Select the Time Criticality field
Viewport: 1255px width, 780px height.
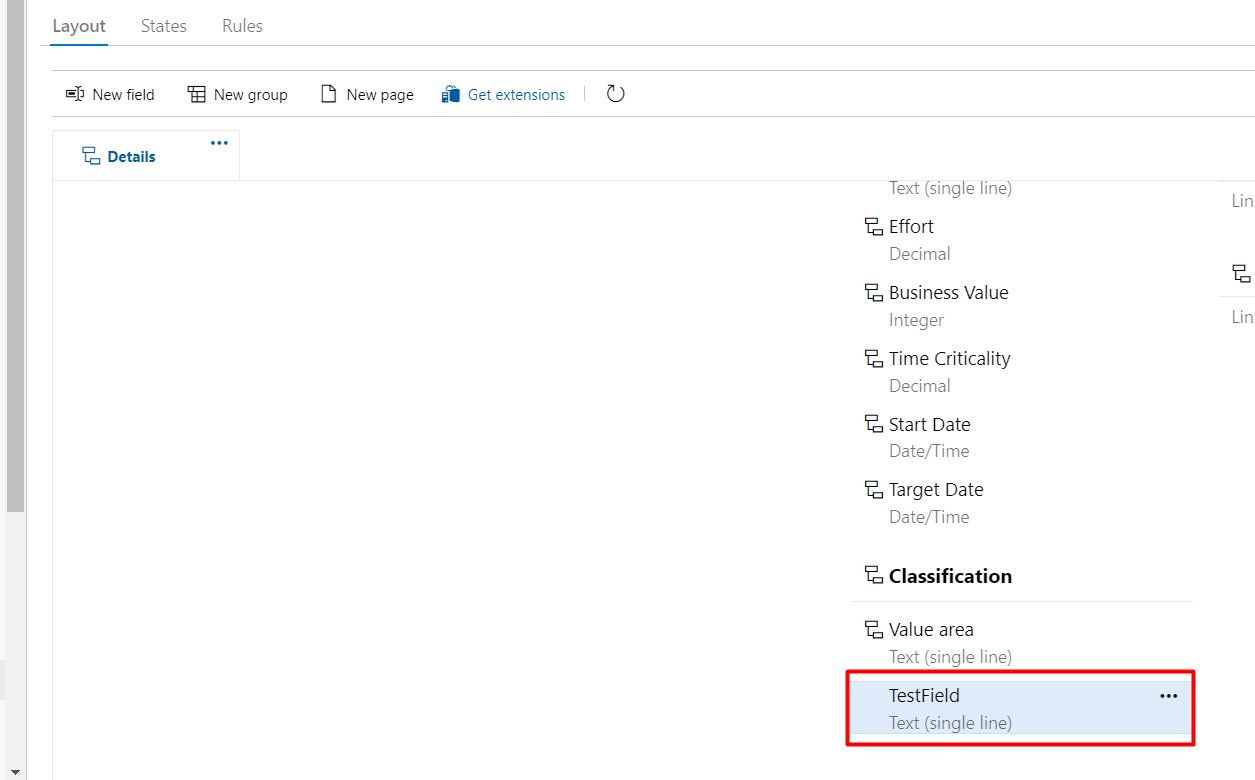(1020, 372)
